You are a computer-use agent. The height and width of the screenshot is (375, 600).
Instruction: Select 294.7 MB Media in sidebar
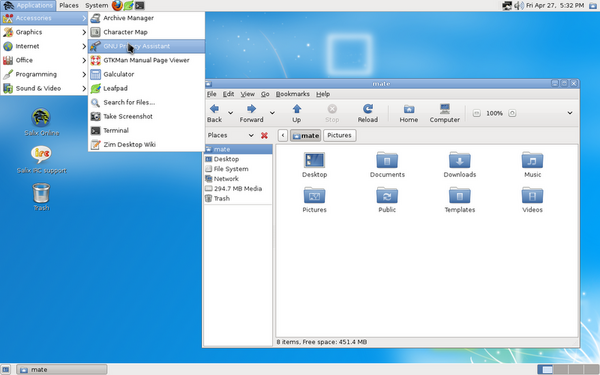(x=238, y=189)
